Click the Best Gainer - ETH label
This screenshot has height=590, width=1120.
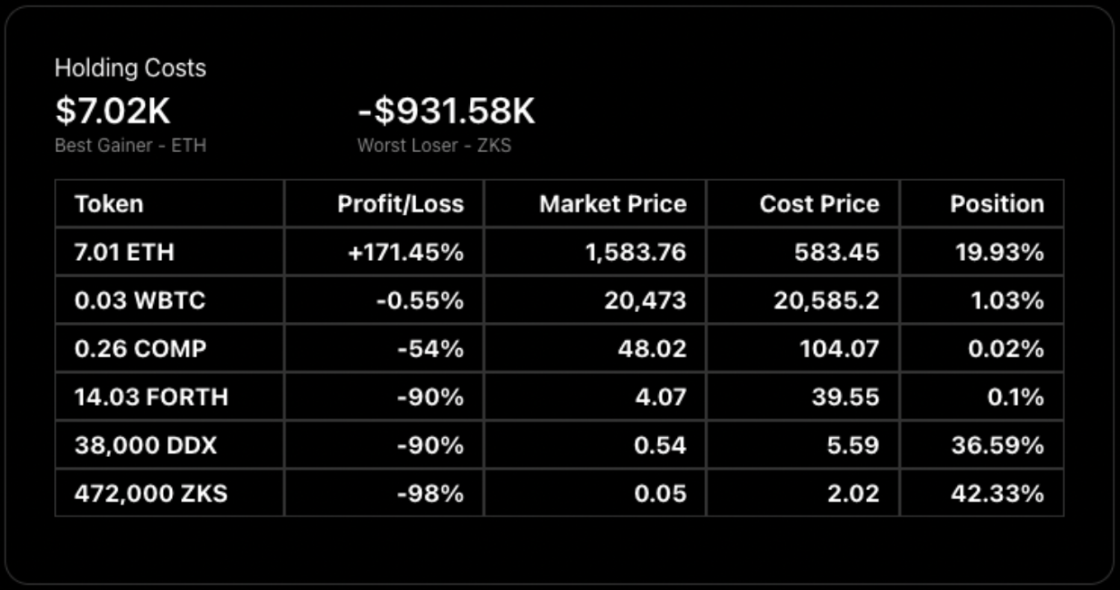[x=130, y=145]
